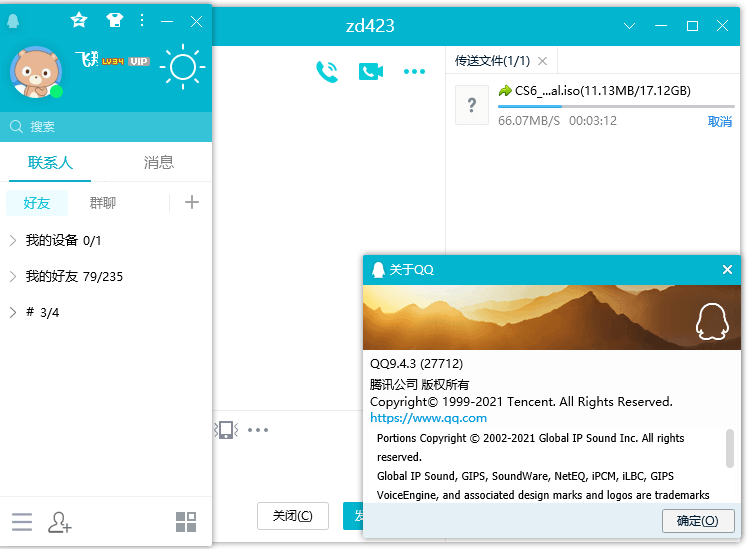Open more input toolbar options dots

(258, 430)
